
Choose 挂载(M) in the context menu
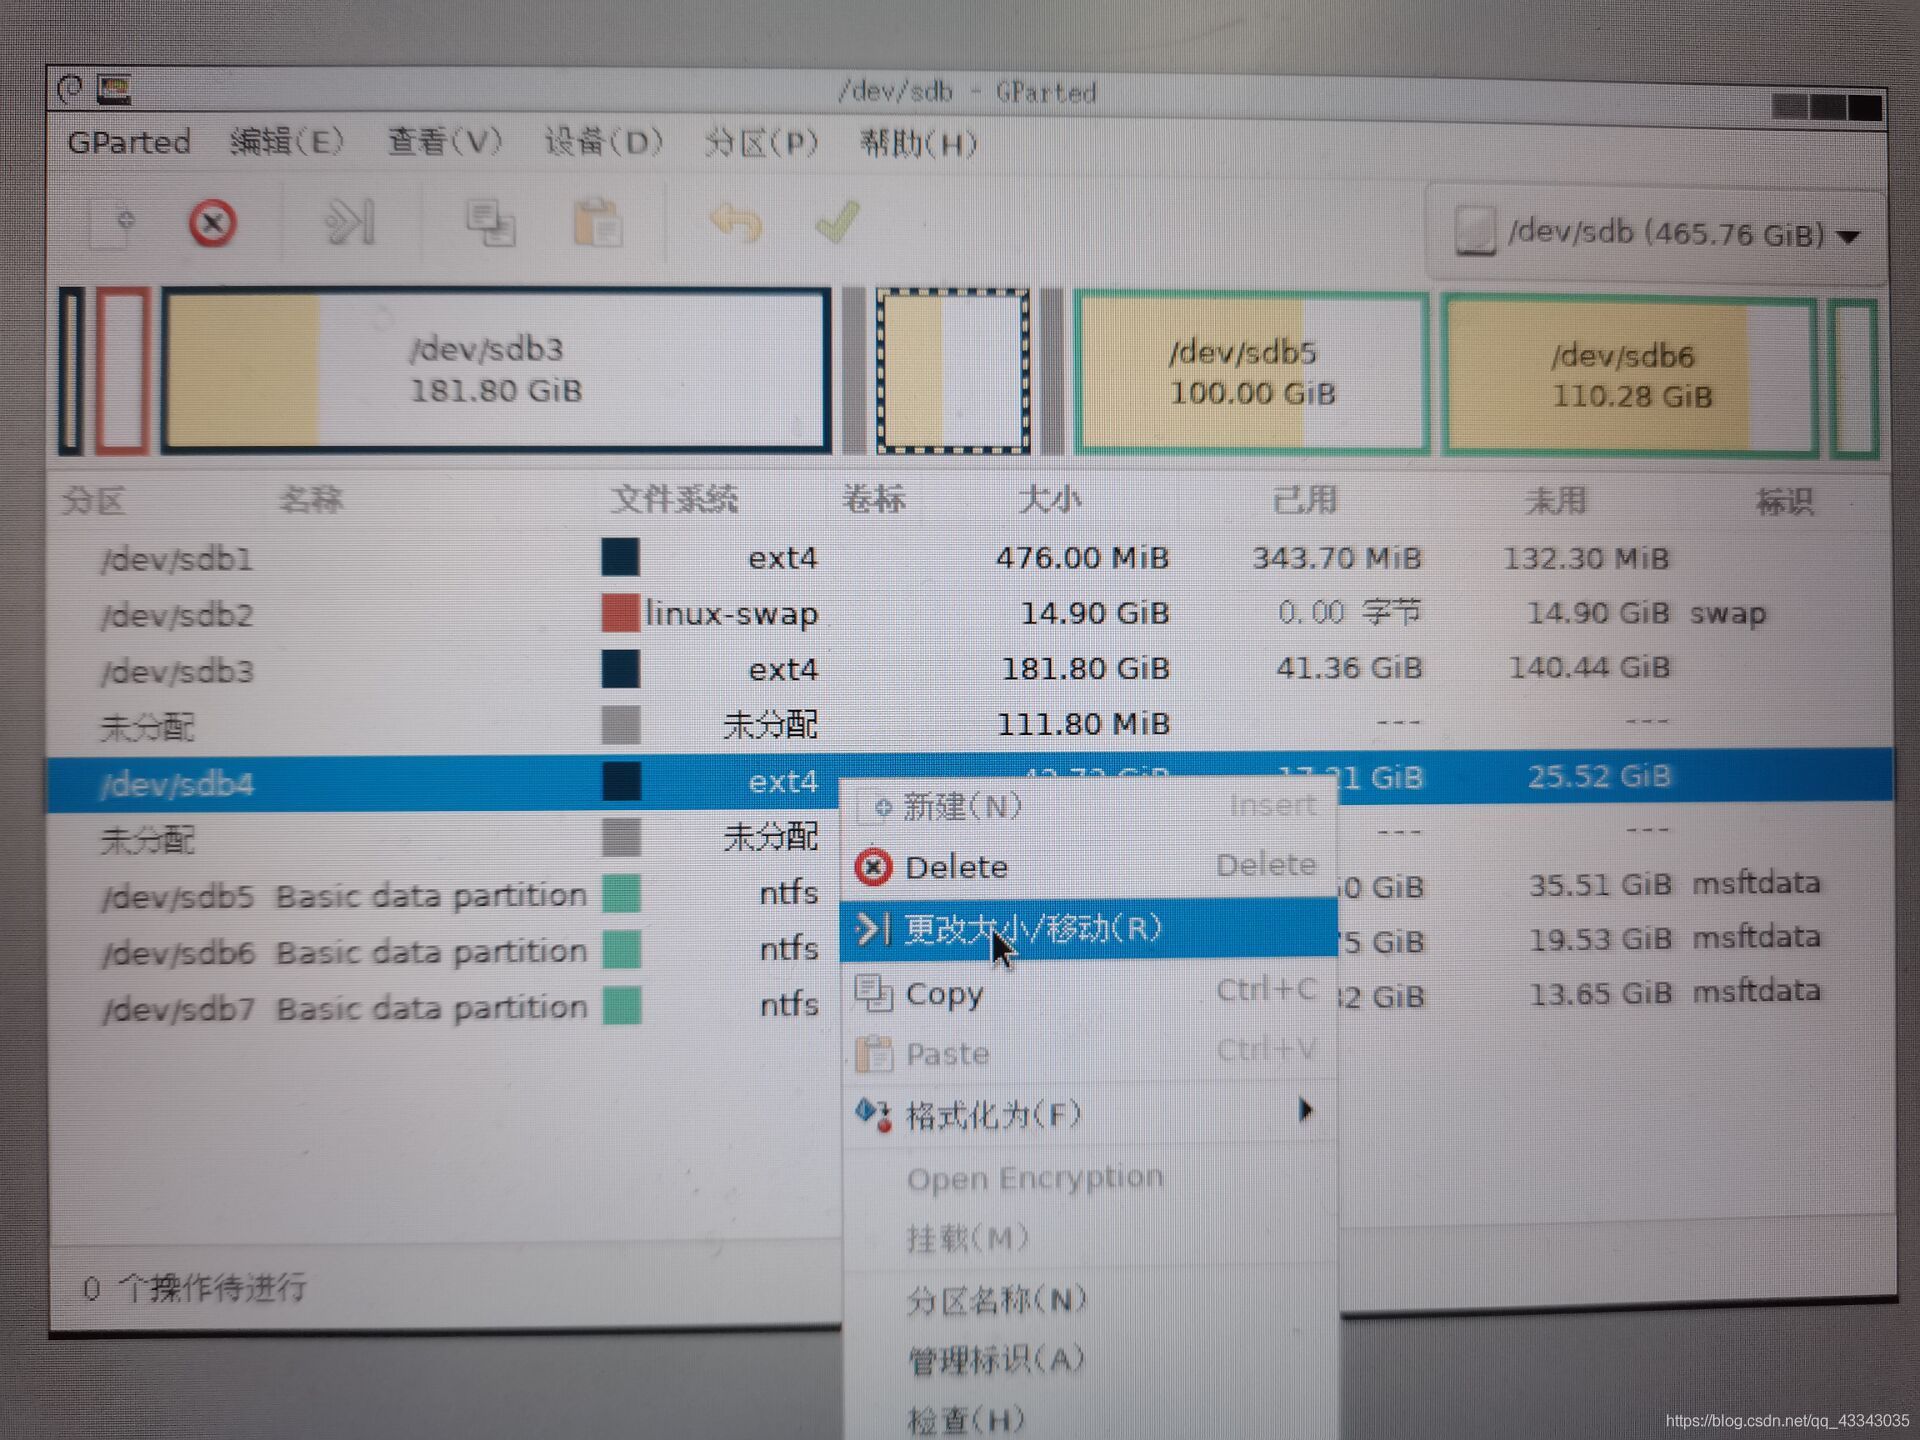1089,1238
